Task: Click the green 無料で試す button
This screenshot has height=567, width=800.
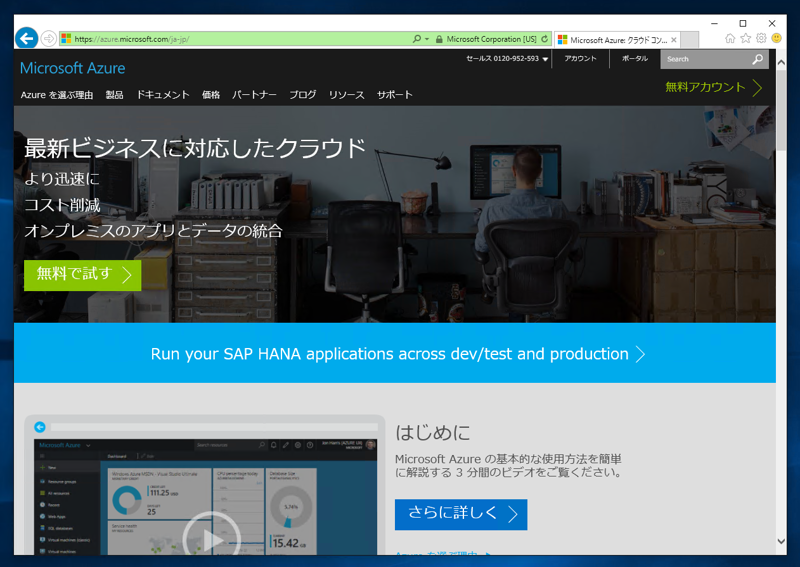Action: 83,275
